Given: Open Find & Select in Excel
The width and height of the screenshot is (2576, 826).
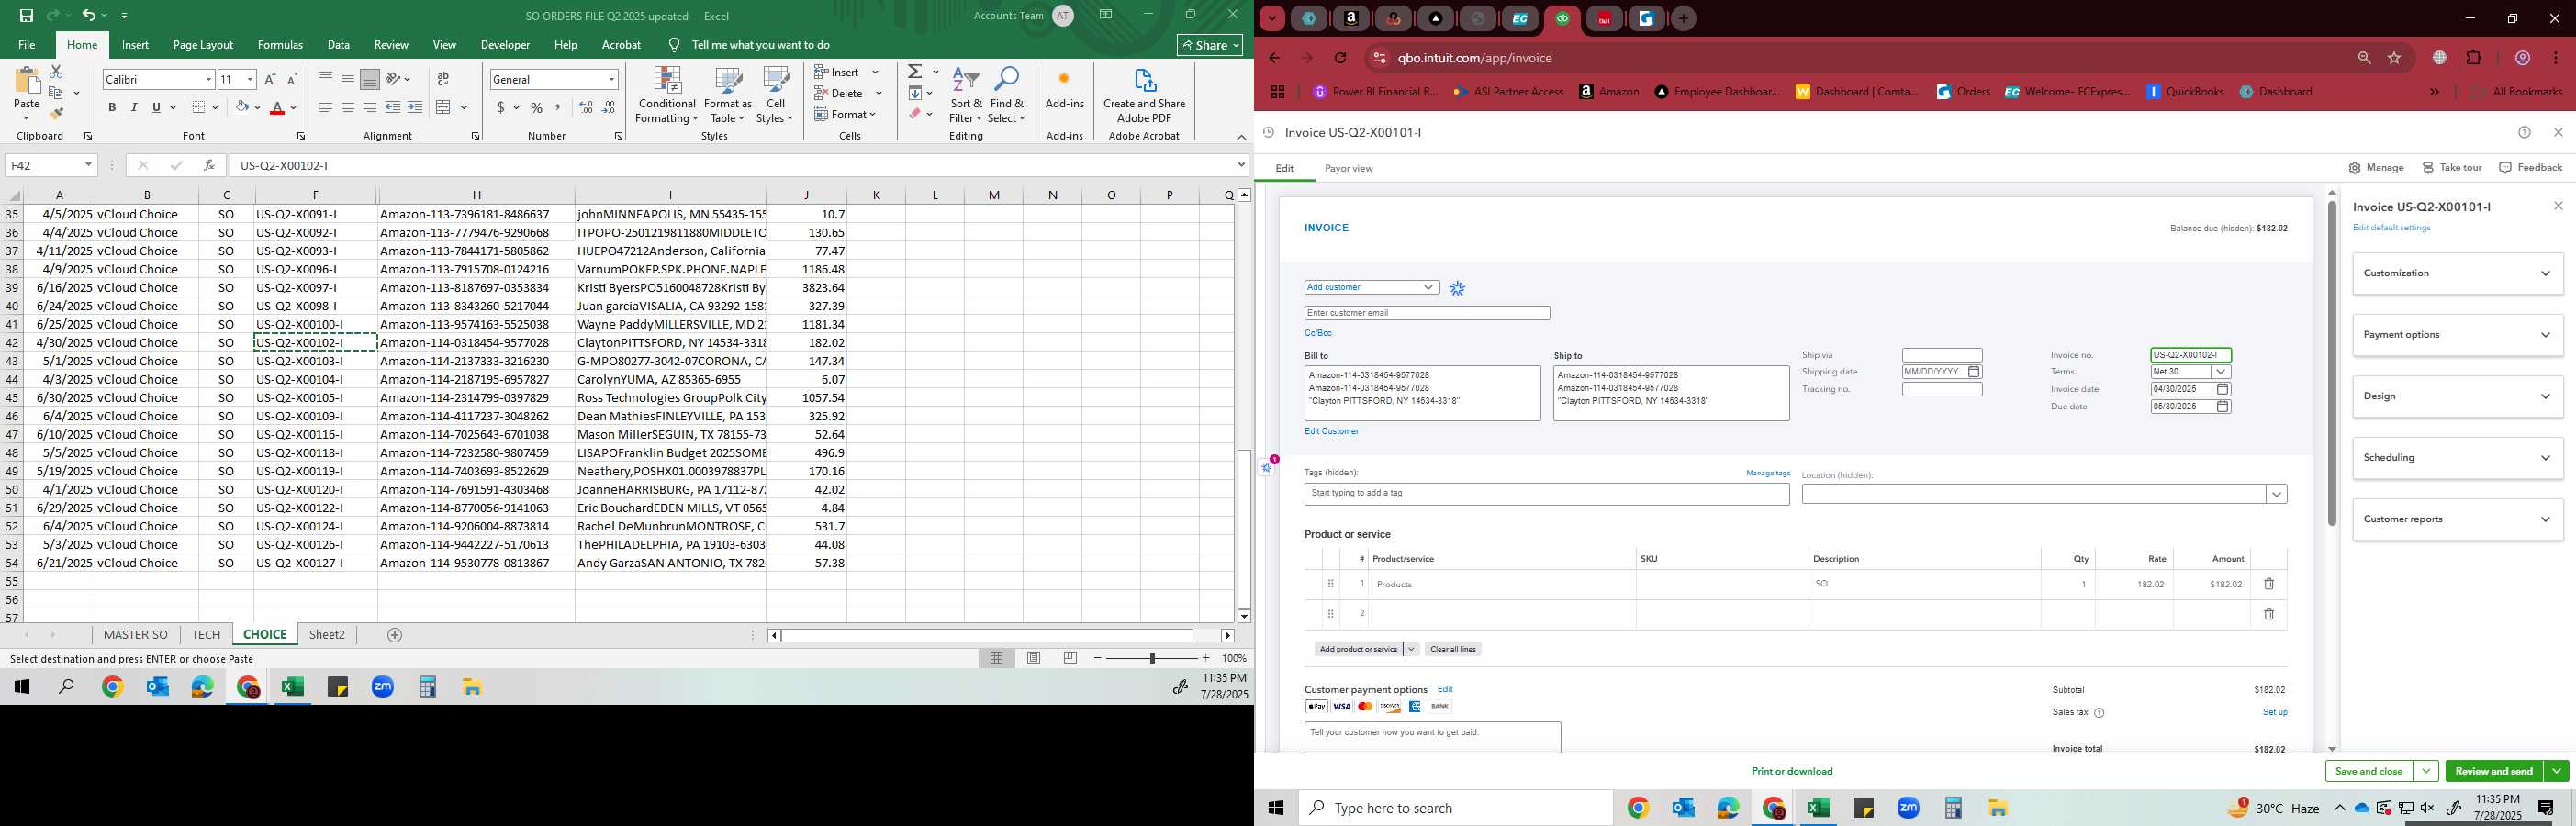Looking at the screenshot, I should pos(1007,96).
